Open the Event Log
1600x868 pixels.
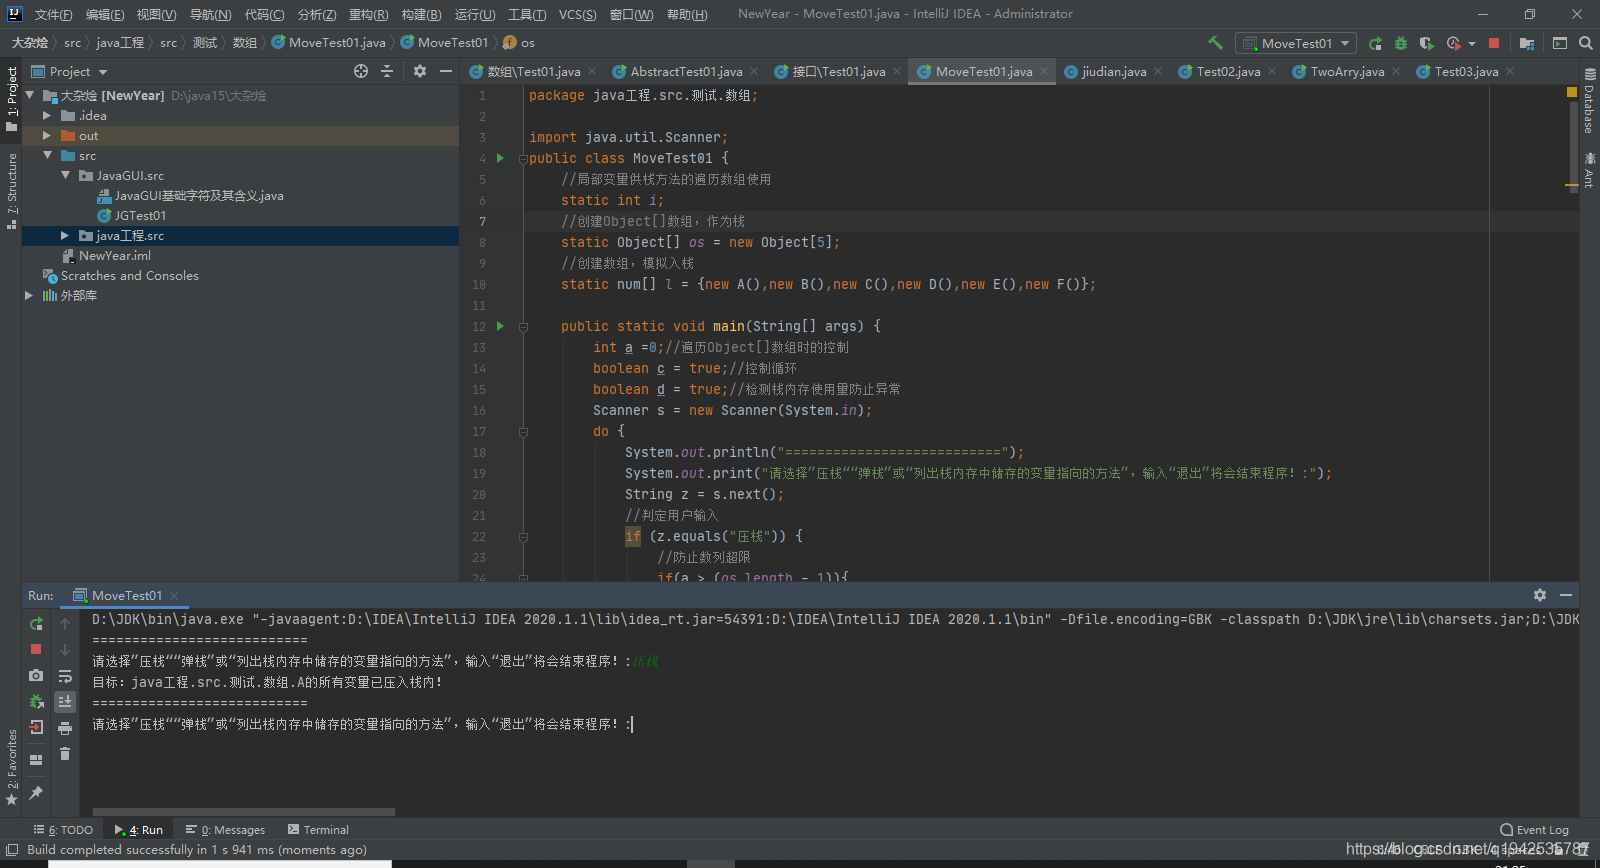(1534, 830)
